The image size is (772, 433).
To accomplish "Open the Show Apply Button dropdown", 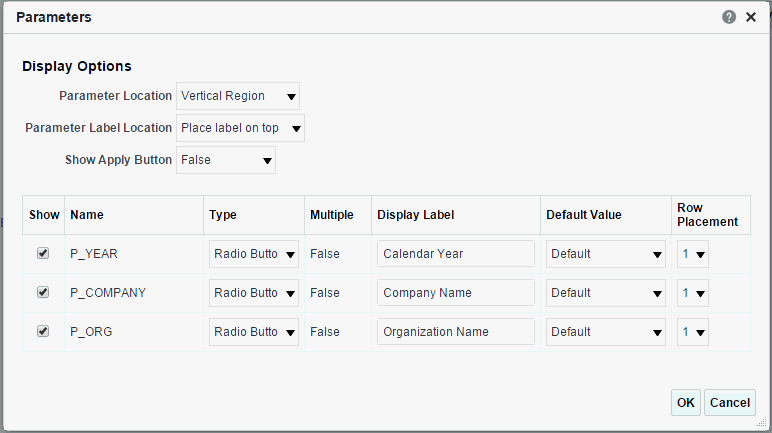I will [226, 160].
